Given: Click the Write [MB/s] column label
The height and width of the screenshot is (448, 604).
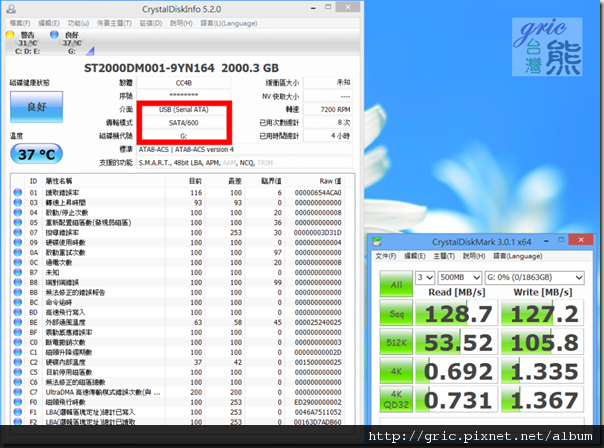Looking at the screenshot, I should pyautogui.click(x=542, y=292).
